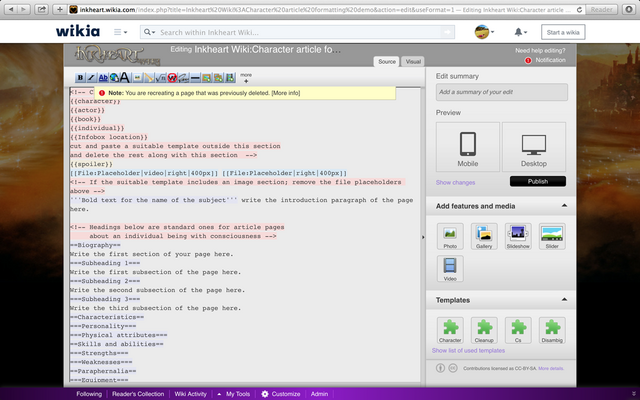
Task: Expand My Tools menu in the bottom toolbar
Action: (x=233, y=394)
